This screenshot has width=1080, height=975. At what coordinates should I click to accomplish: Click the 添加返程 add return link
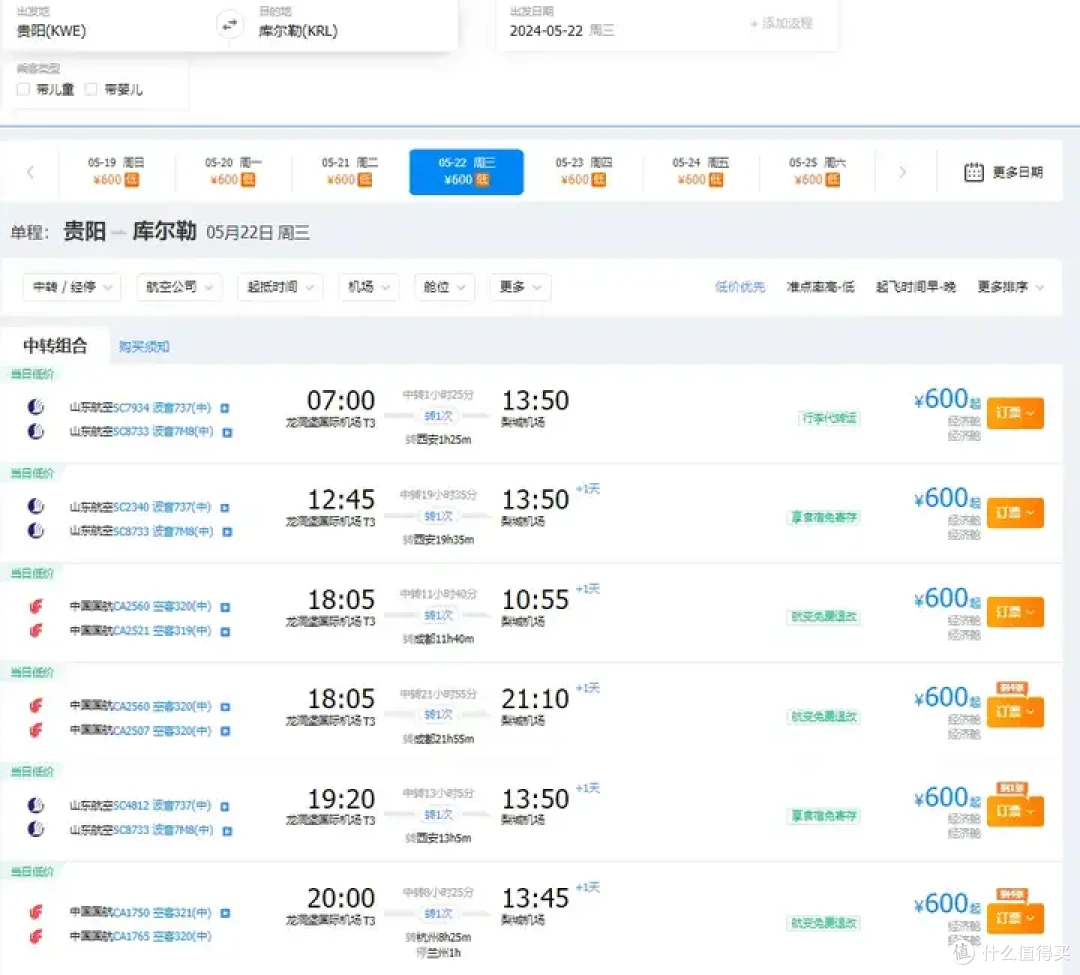pos(782,23)
